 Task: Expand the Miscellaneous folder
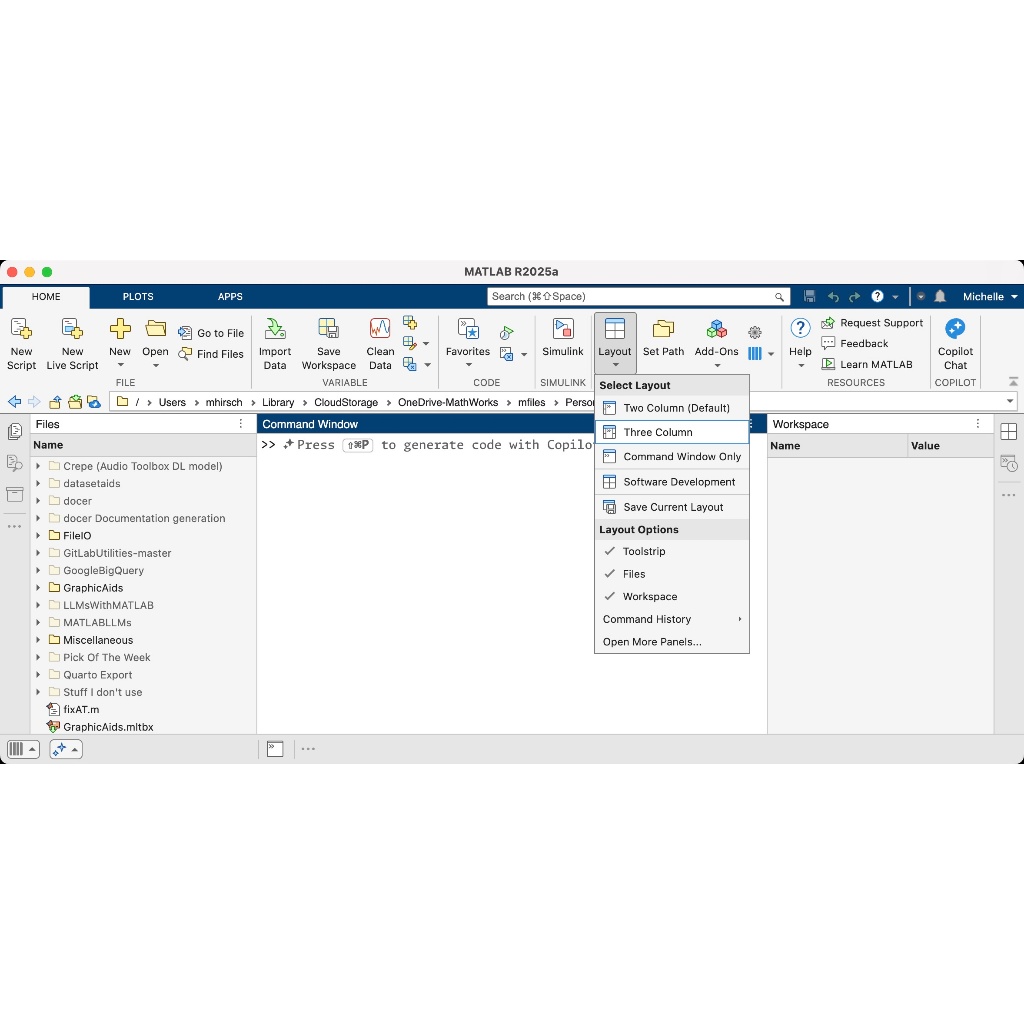(38, 640)
